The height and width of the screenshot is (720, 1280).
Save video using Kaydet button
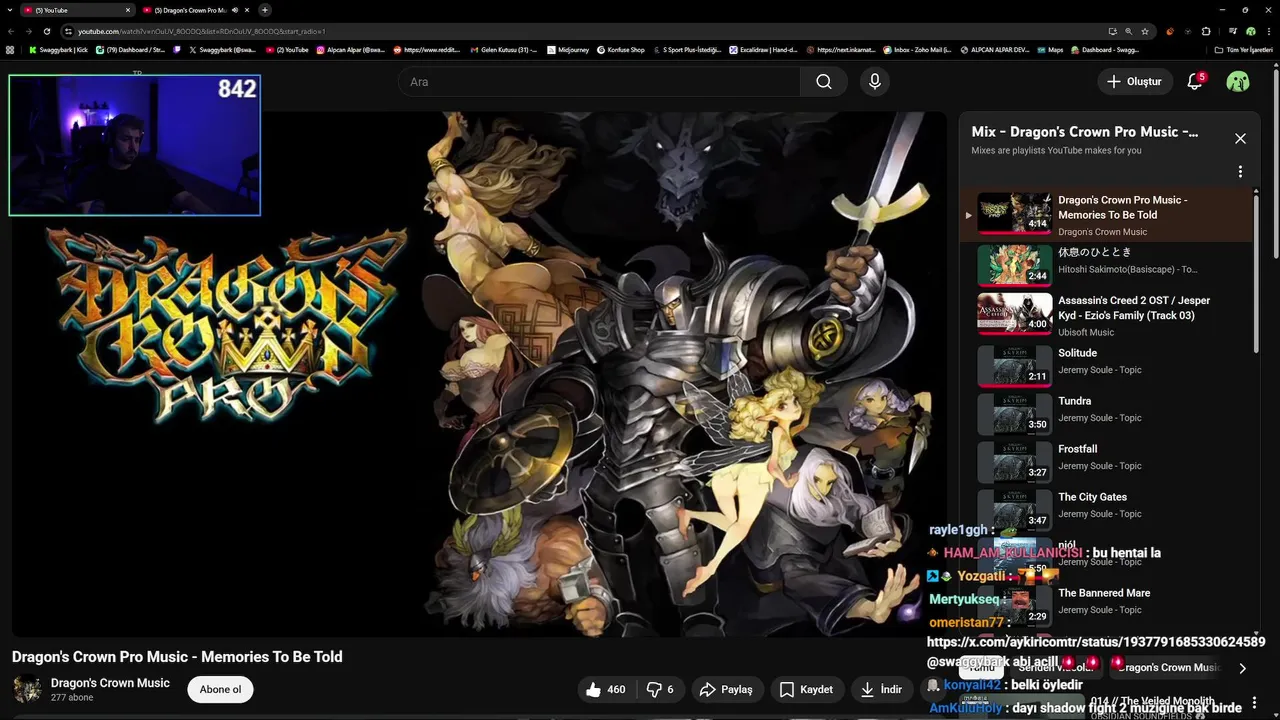click(806, 689)
